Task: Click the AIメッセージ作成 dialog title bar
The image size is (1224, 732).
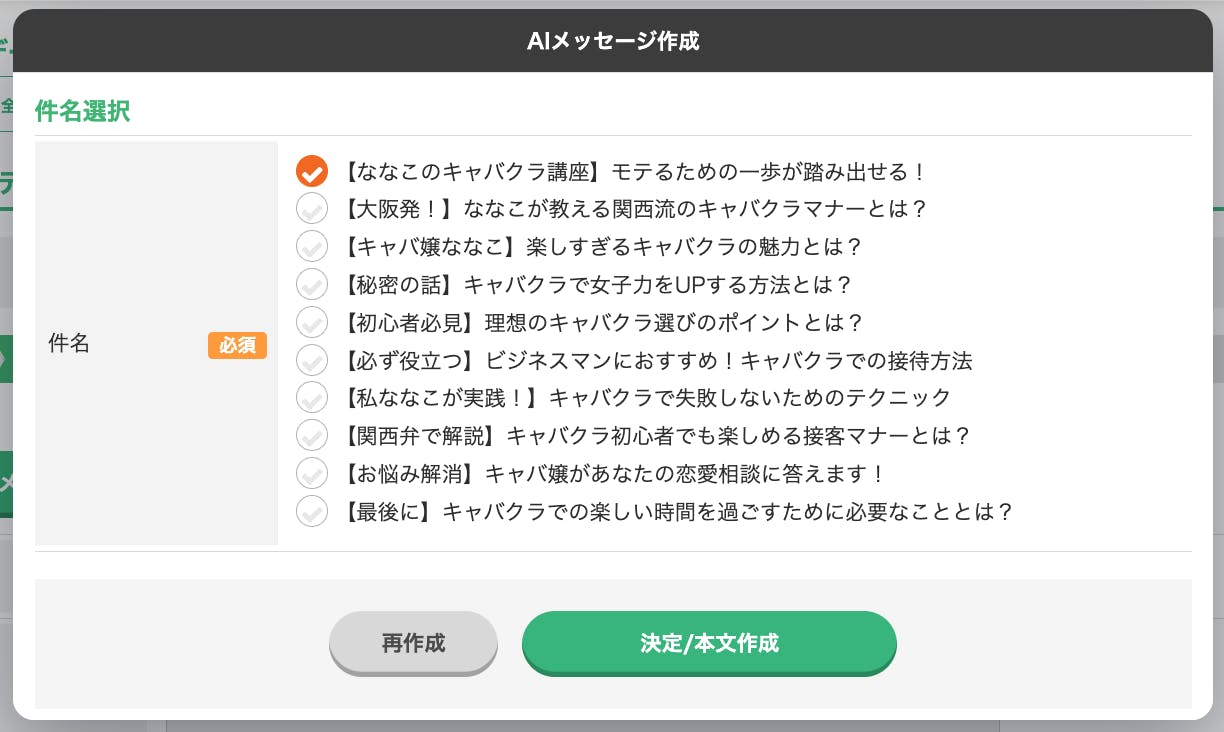Action: click(x=612, y=41)
